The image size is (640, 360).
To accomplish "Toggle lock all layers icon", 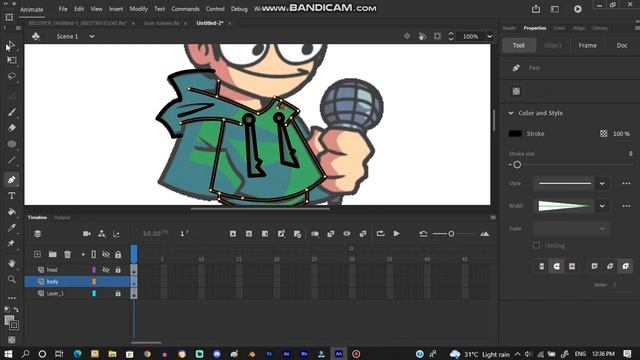I will coord(118,255).
